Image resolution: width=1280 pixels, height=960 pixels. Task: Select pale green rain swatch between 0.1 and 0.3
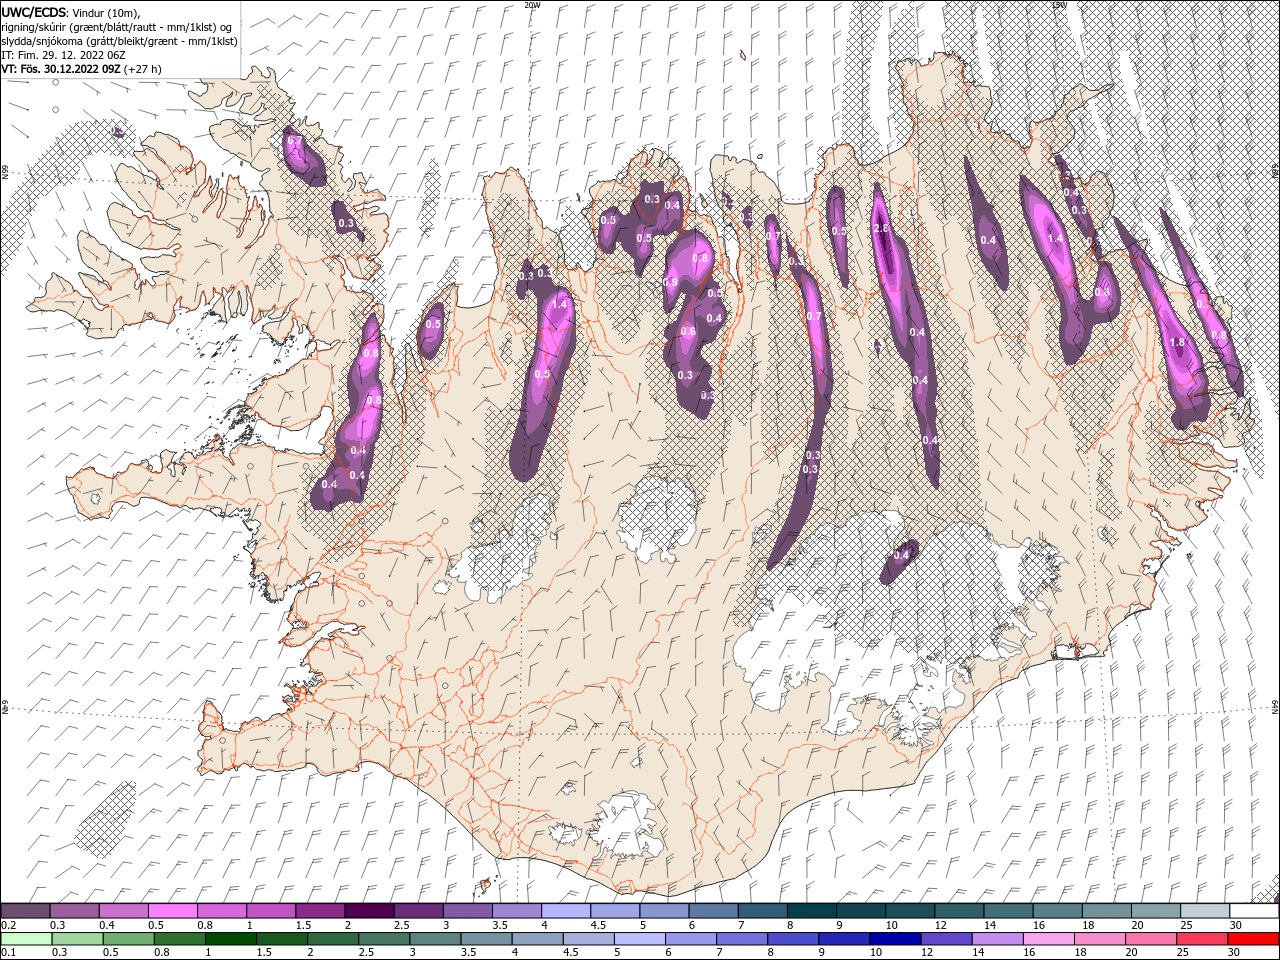click(x=27, y=939)
